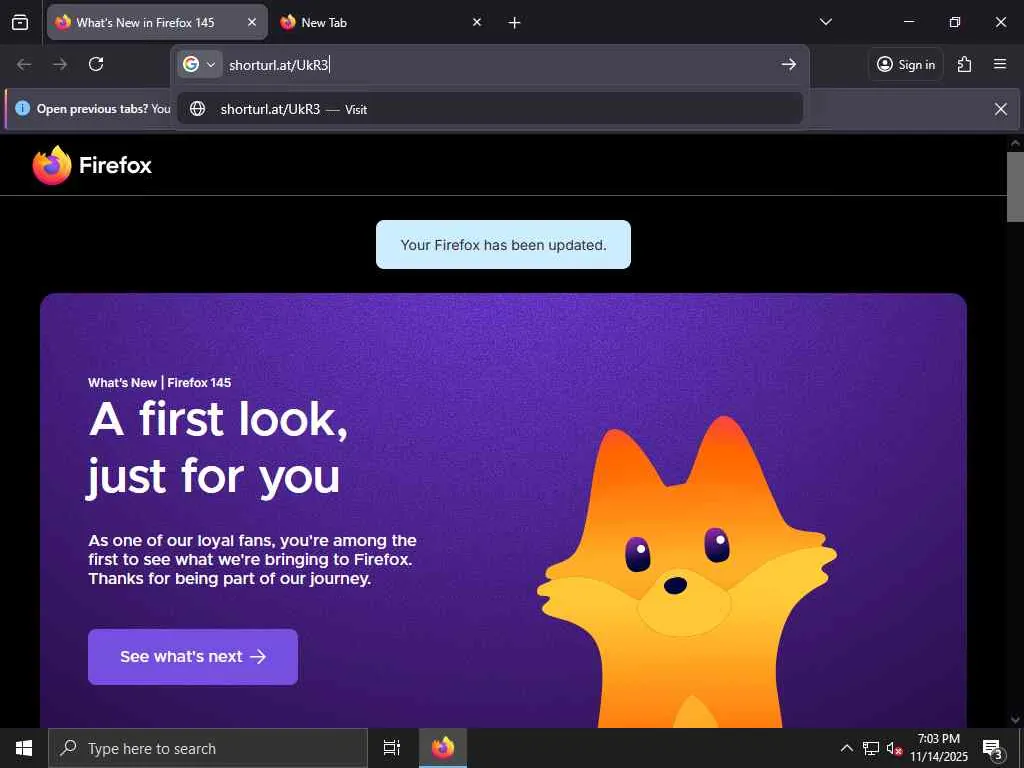Click the fox mascot illustration

pos(686,572)
